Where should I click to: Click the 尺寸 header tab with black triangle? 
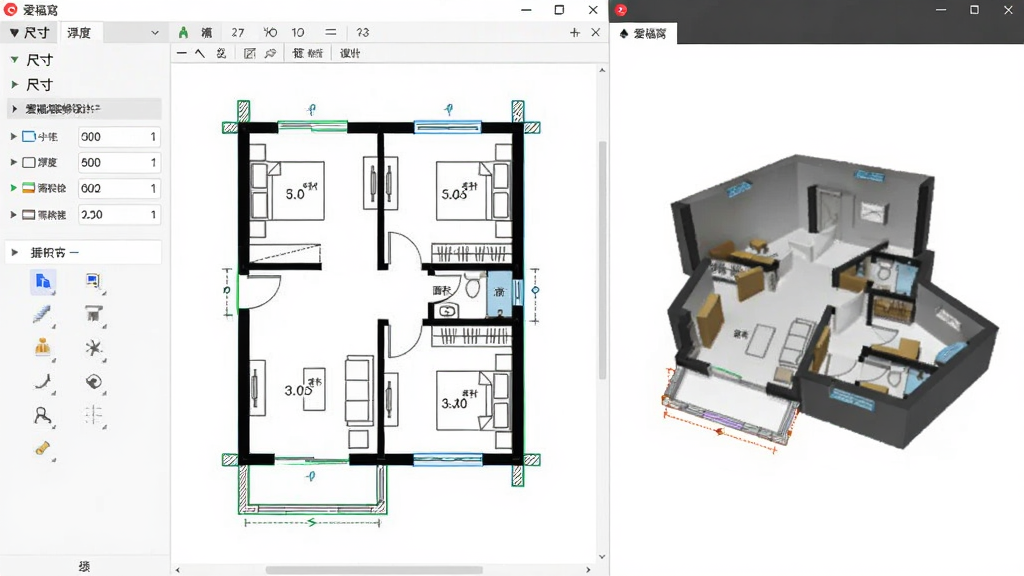29,33
